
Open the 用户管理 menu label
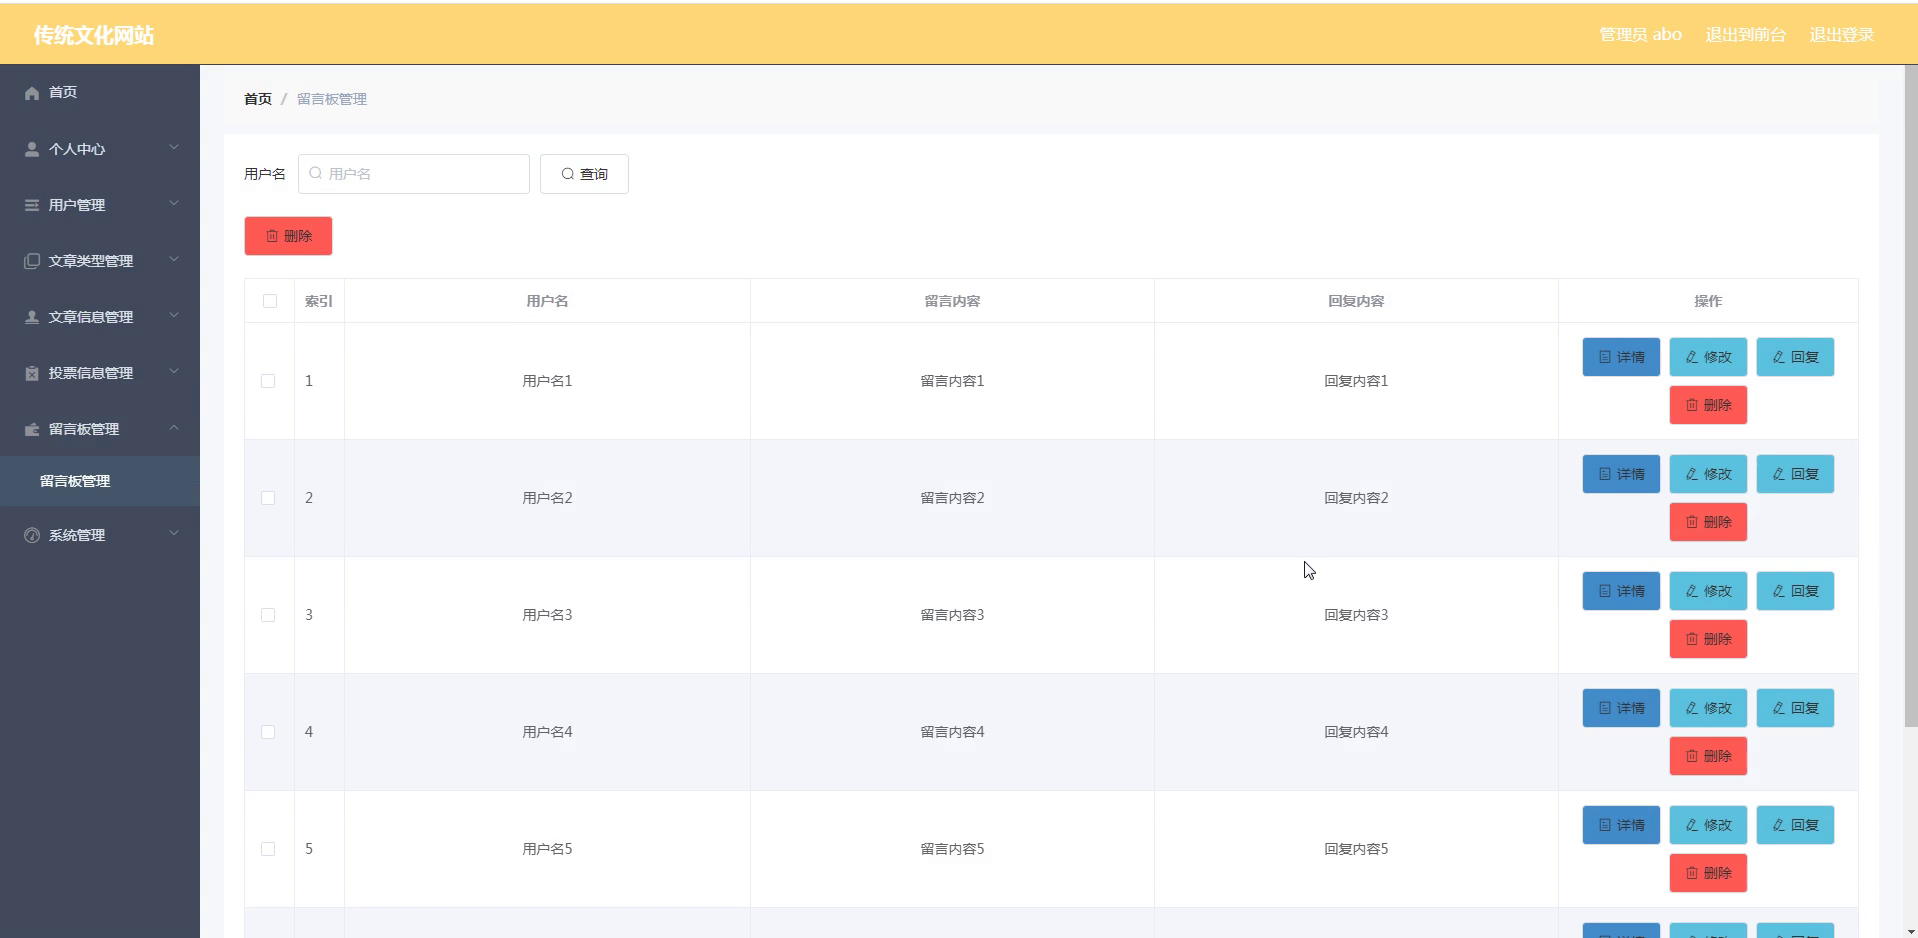[77, 205]
